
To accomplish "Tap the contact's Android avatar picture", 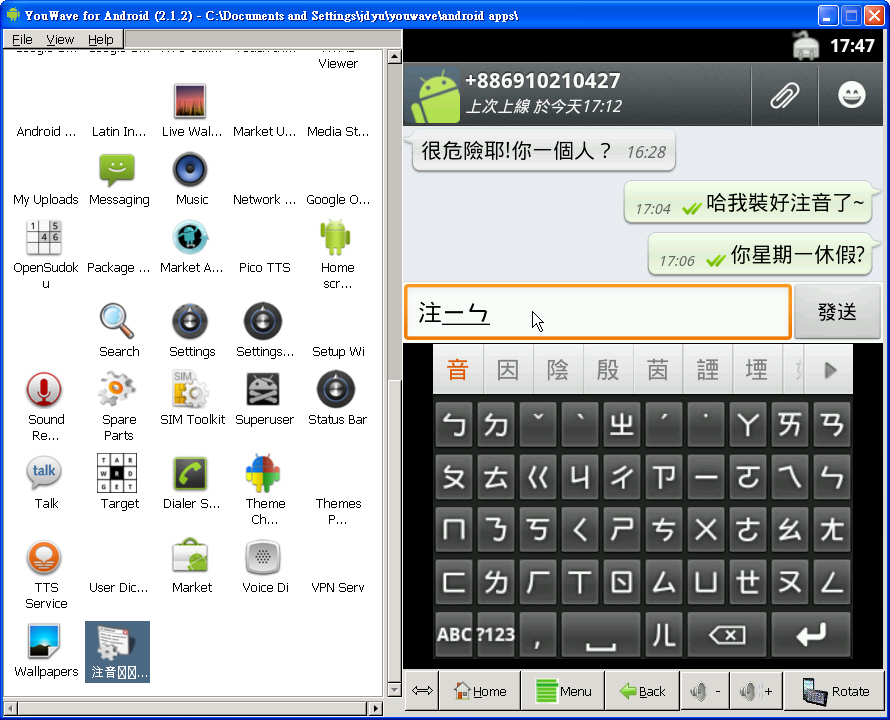I will tap(435, 97).
